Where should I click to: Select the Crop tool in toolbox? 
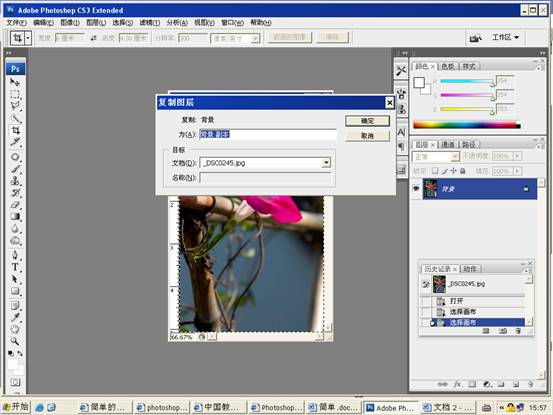point(15,130)
